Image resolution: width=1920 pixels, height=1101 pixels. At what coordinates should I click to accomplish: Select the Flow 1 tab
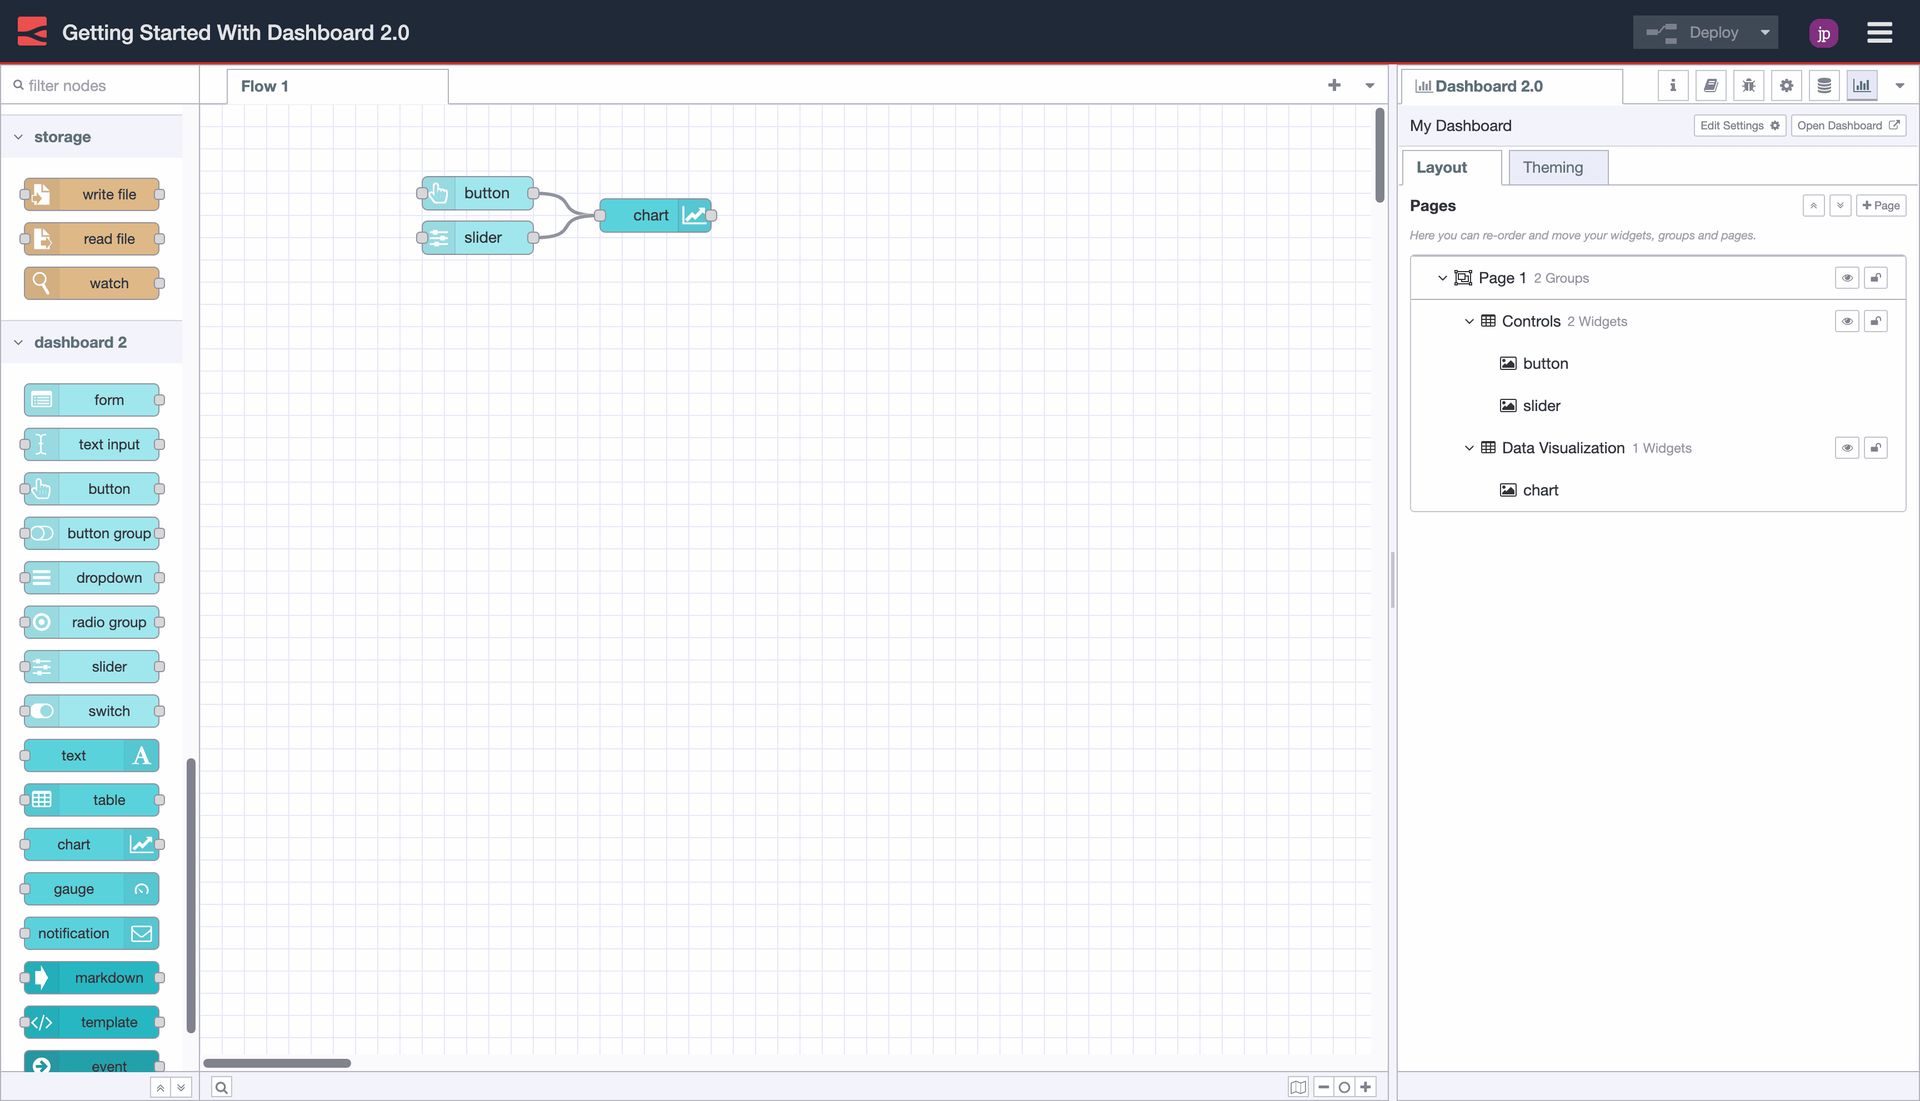tap(264, 86)
